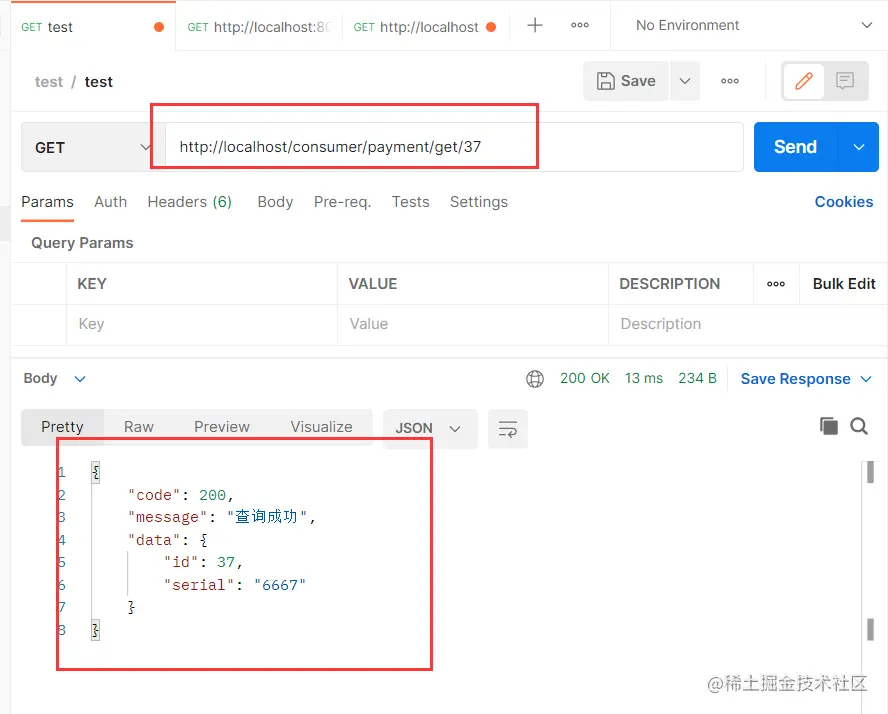
Task: Select the Visualize response view
Action: click(x=321, y=427)
